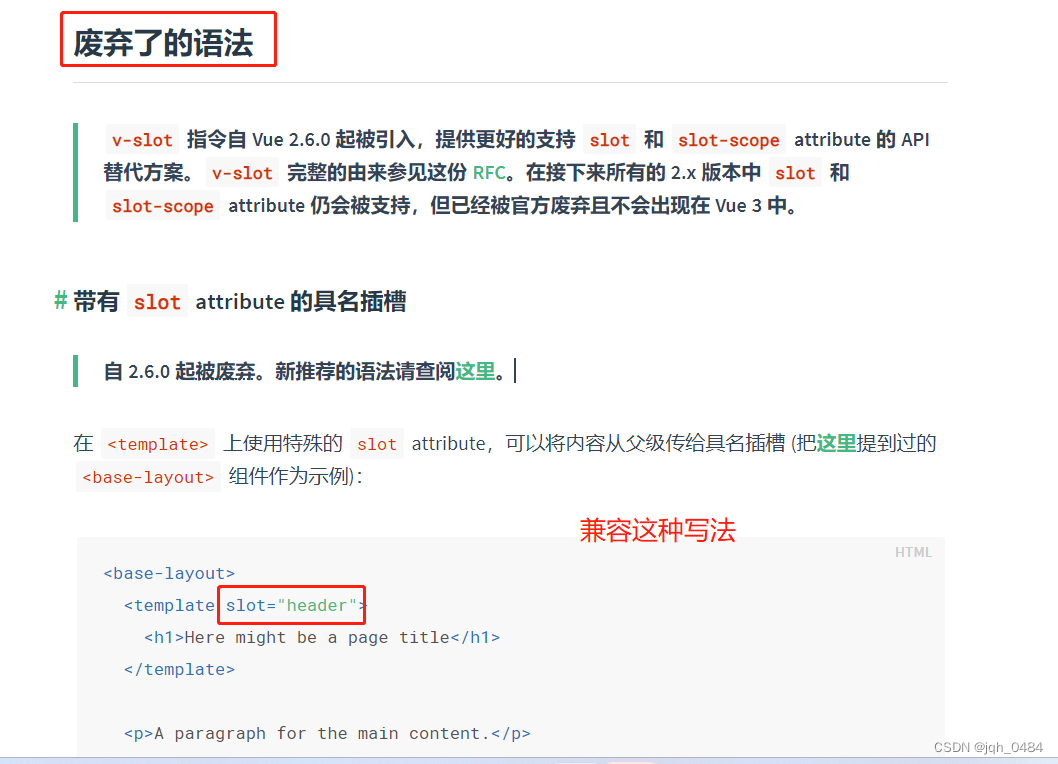This screenshot has height=764, width=1058.
Task: Select the <base-layout> line in code block
Action: (170, 573)
